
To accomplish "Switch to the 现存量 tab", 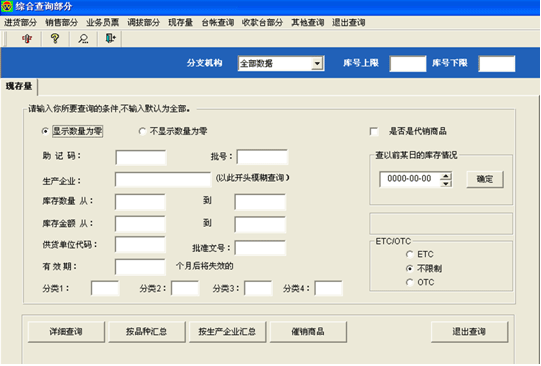I will click(x=19, y=87).
